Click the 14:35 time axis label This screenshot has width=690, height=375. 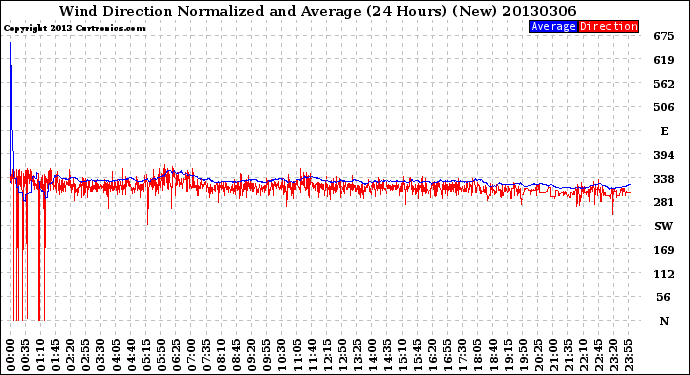click(x=387, y=355)
